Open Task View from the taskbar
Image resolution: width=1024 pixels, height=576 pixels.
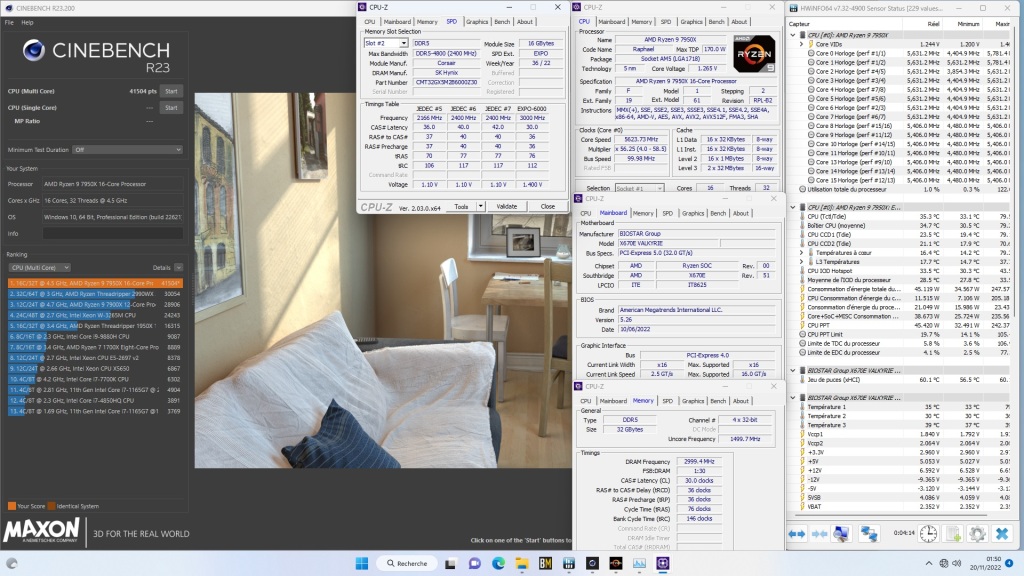[x=451, y=563]
